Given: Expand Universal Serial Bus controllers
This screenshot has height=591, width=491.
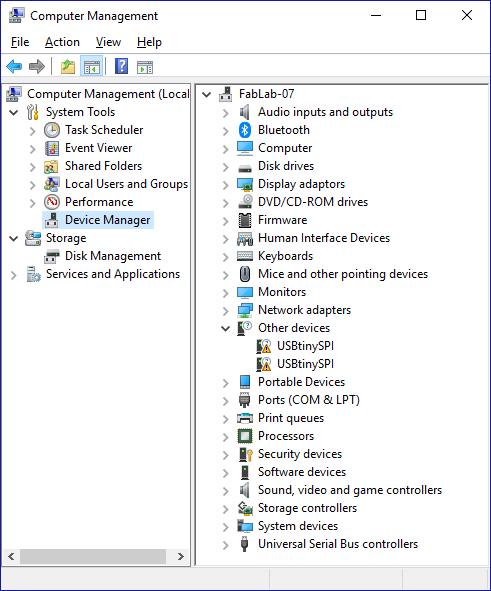Looking at the screenshot, I should (x=225, y=545).
